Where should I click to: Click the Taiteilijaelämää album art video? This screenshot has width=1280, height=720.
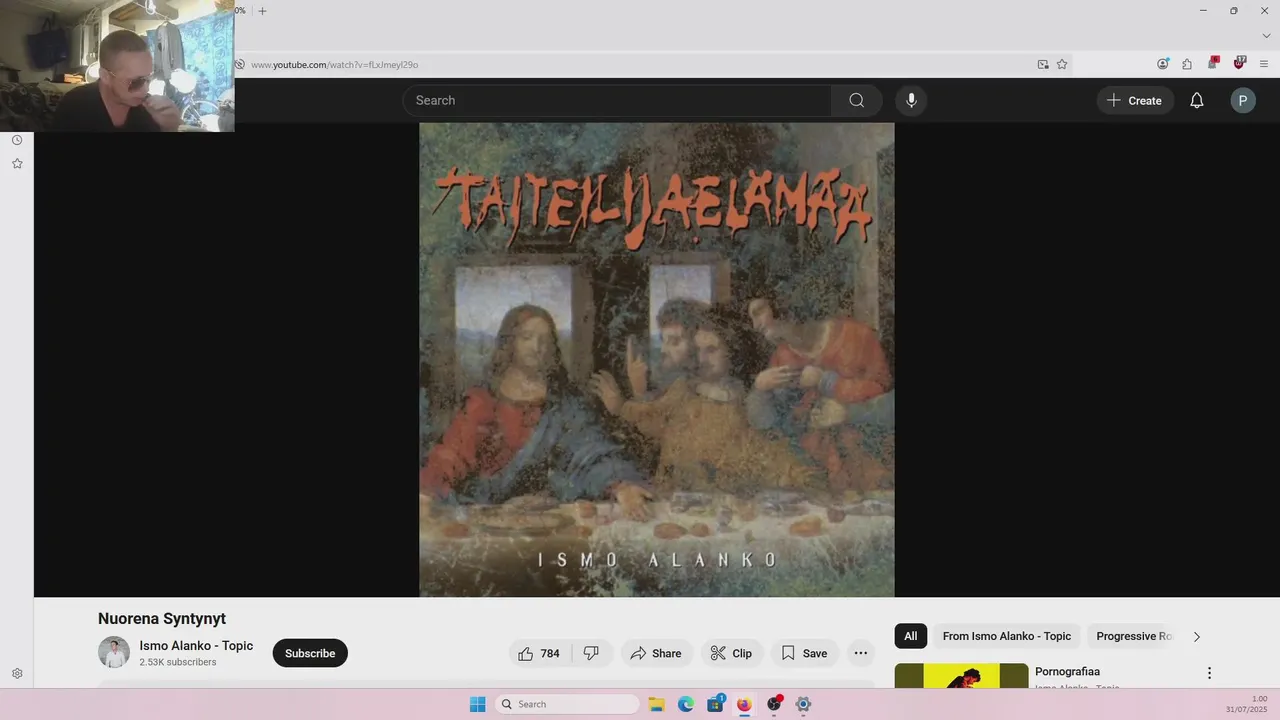pyautogui.click(x=657, y=360)
